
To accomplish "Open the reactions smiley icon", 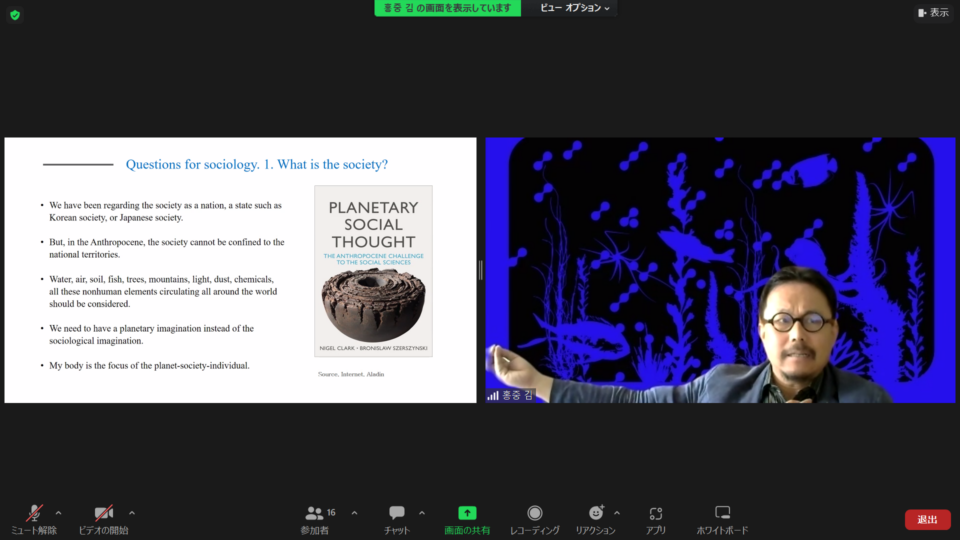I will pyautogui.click(x=596, y=512).
